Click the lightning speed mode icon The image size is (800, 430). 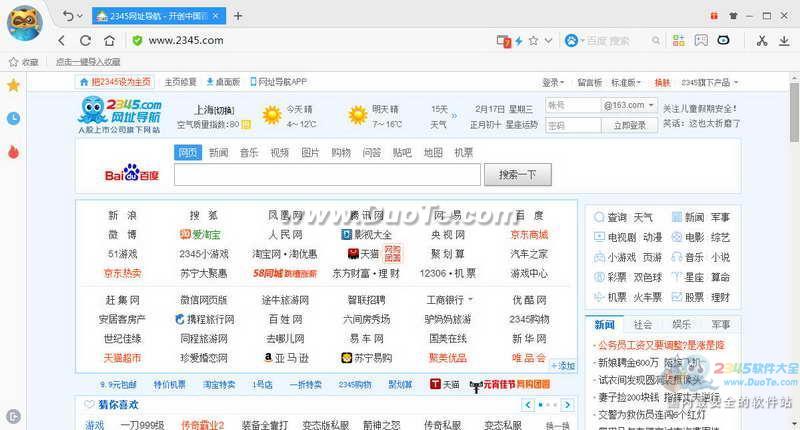519,41
